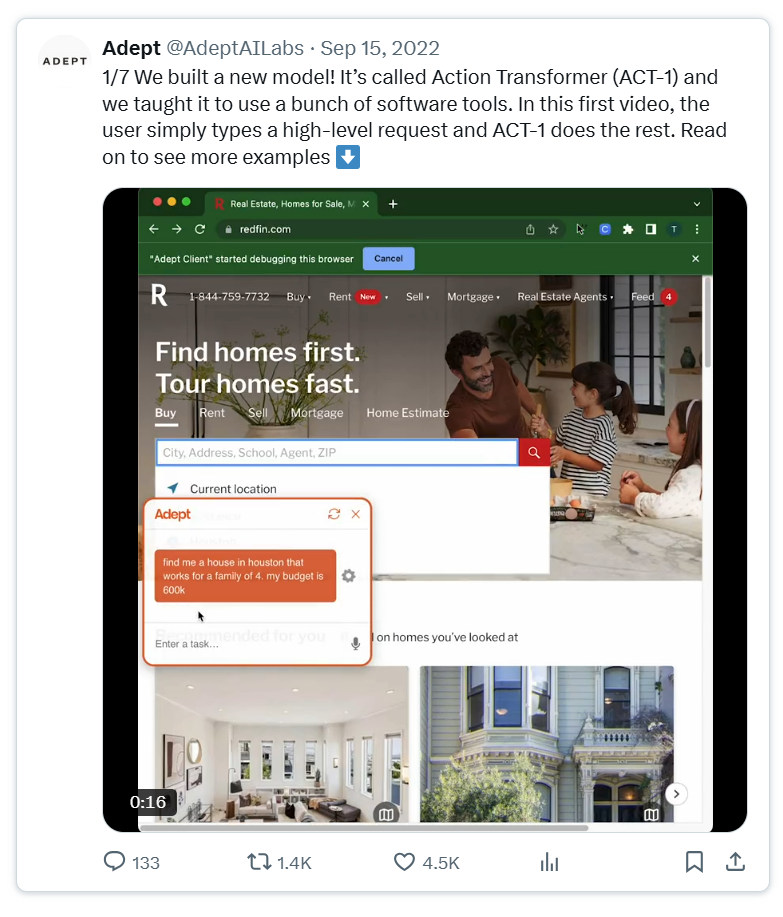
Task: Open the @AdeptAILabs profile handle link
Action: click(235, 48)
